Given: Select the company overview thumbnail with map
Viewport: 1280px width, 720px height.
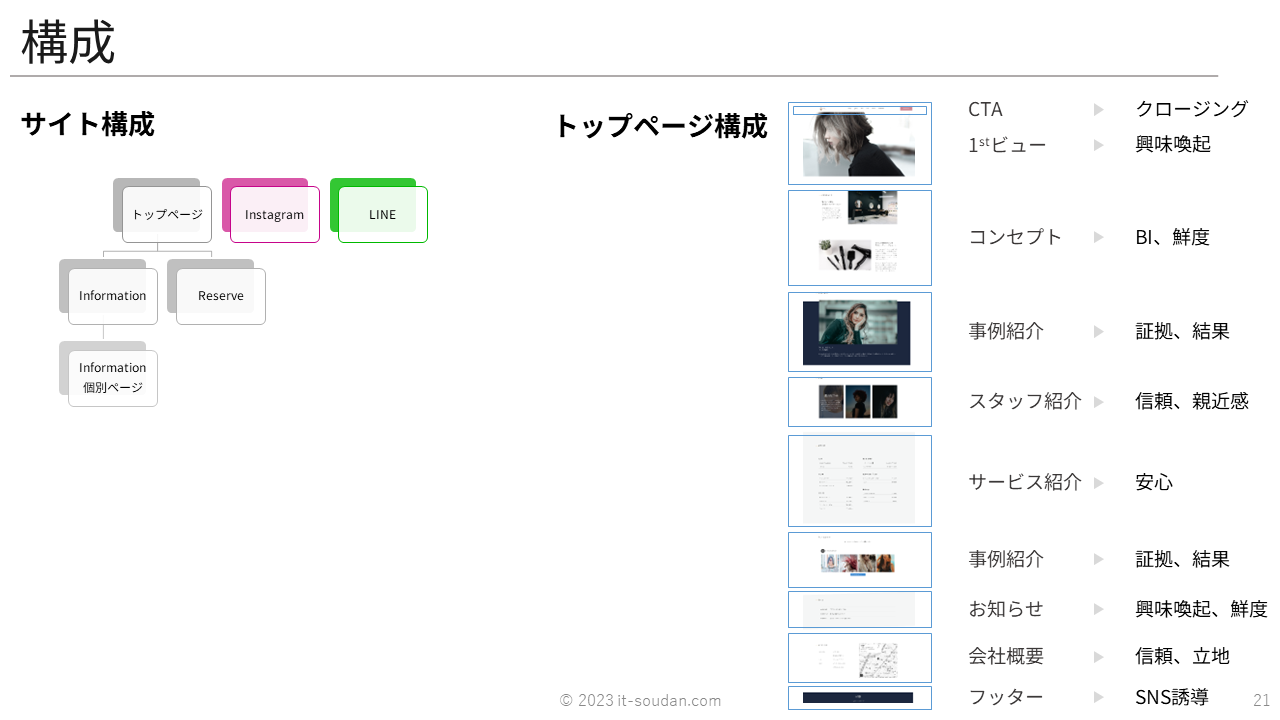Looking at the screenshot, I should click(859, 658).
